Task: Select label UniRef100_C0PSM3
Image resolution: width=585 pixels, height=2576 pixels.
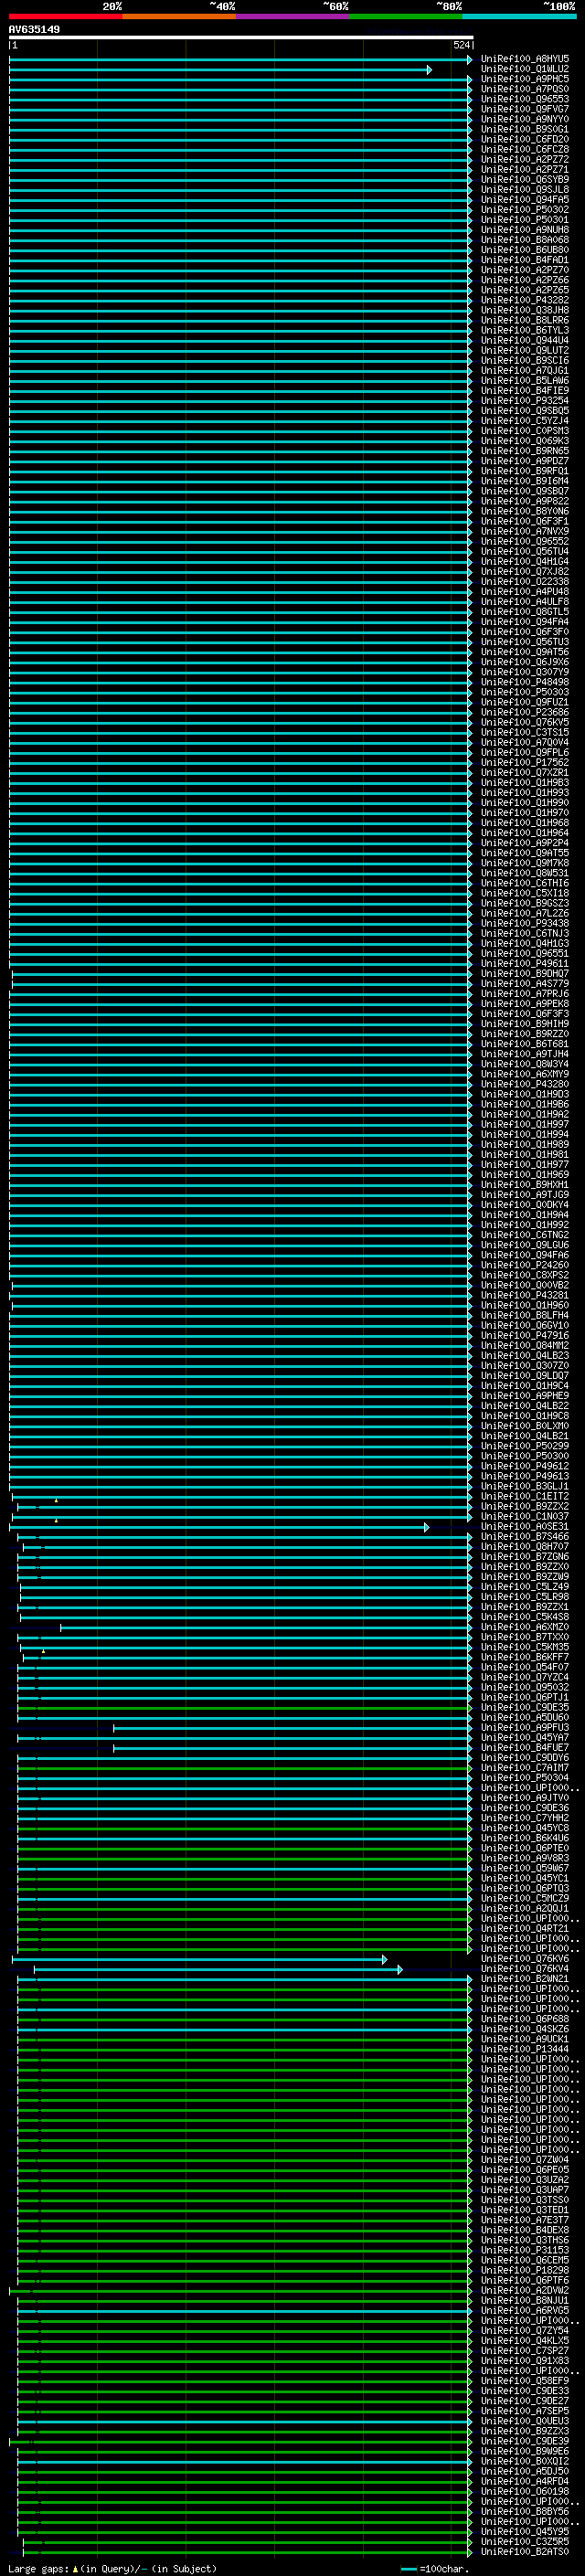Action: coord(525,431)
